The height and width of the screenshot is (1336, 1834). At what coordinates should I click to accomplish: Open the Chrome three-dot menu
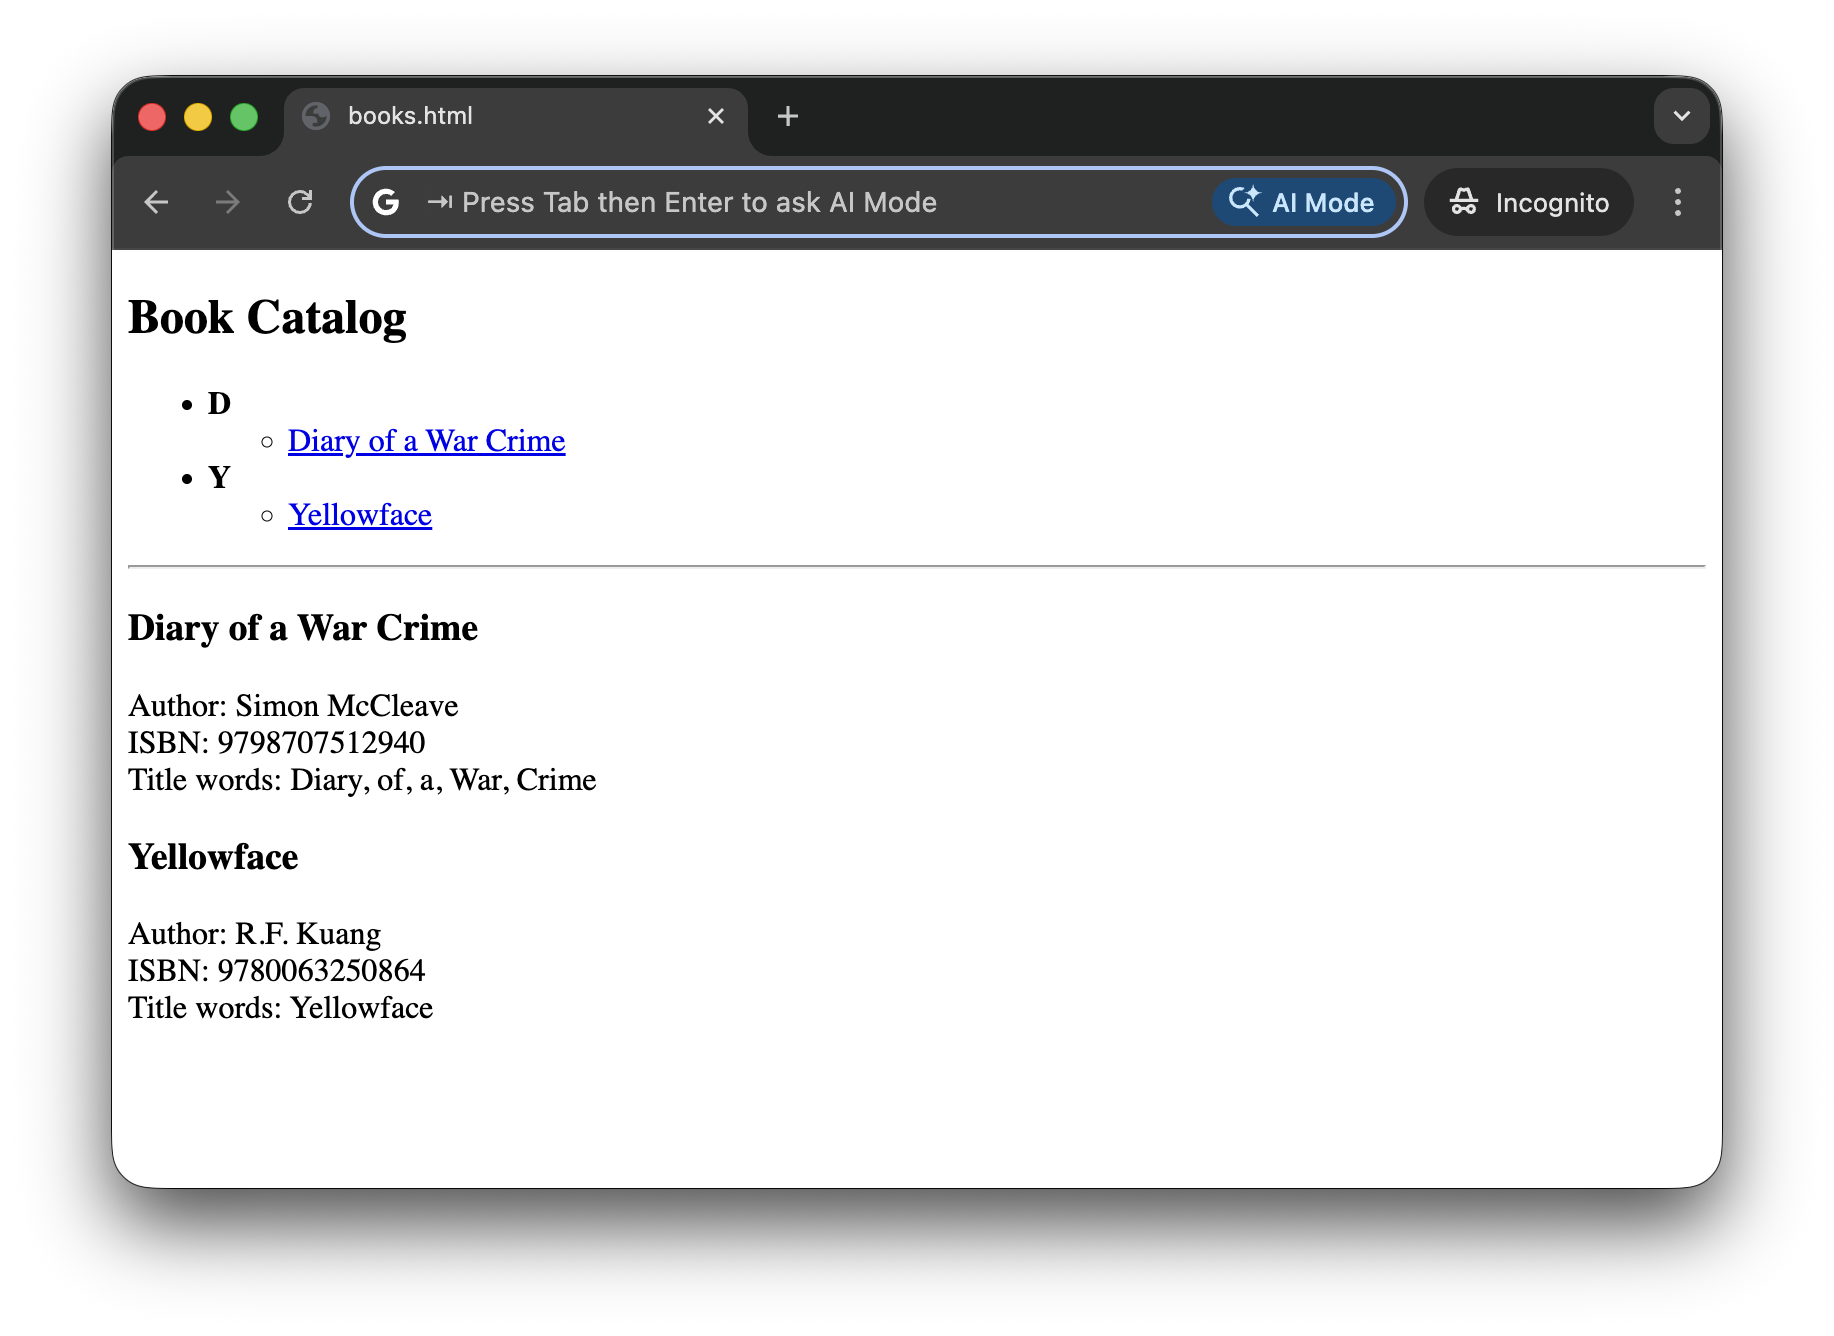1677,203
